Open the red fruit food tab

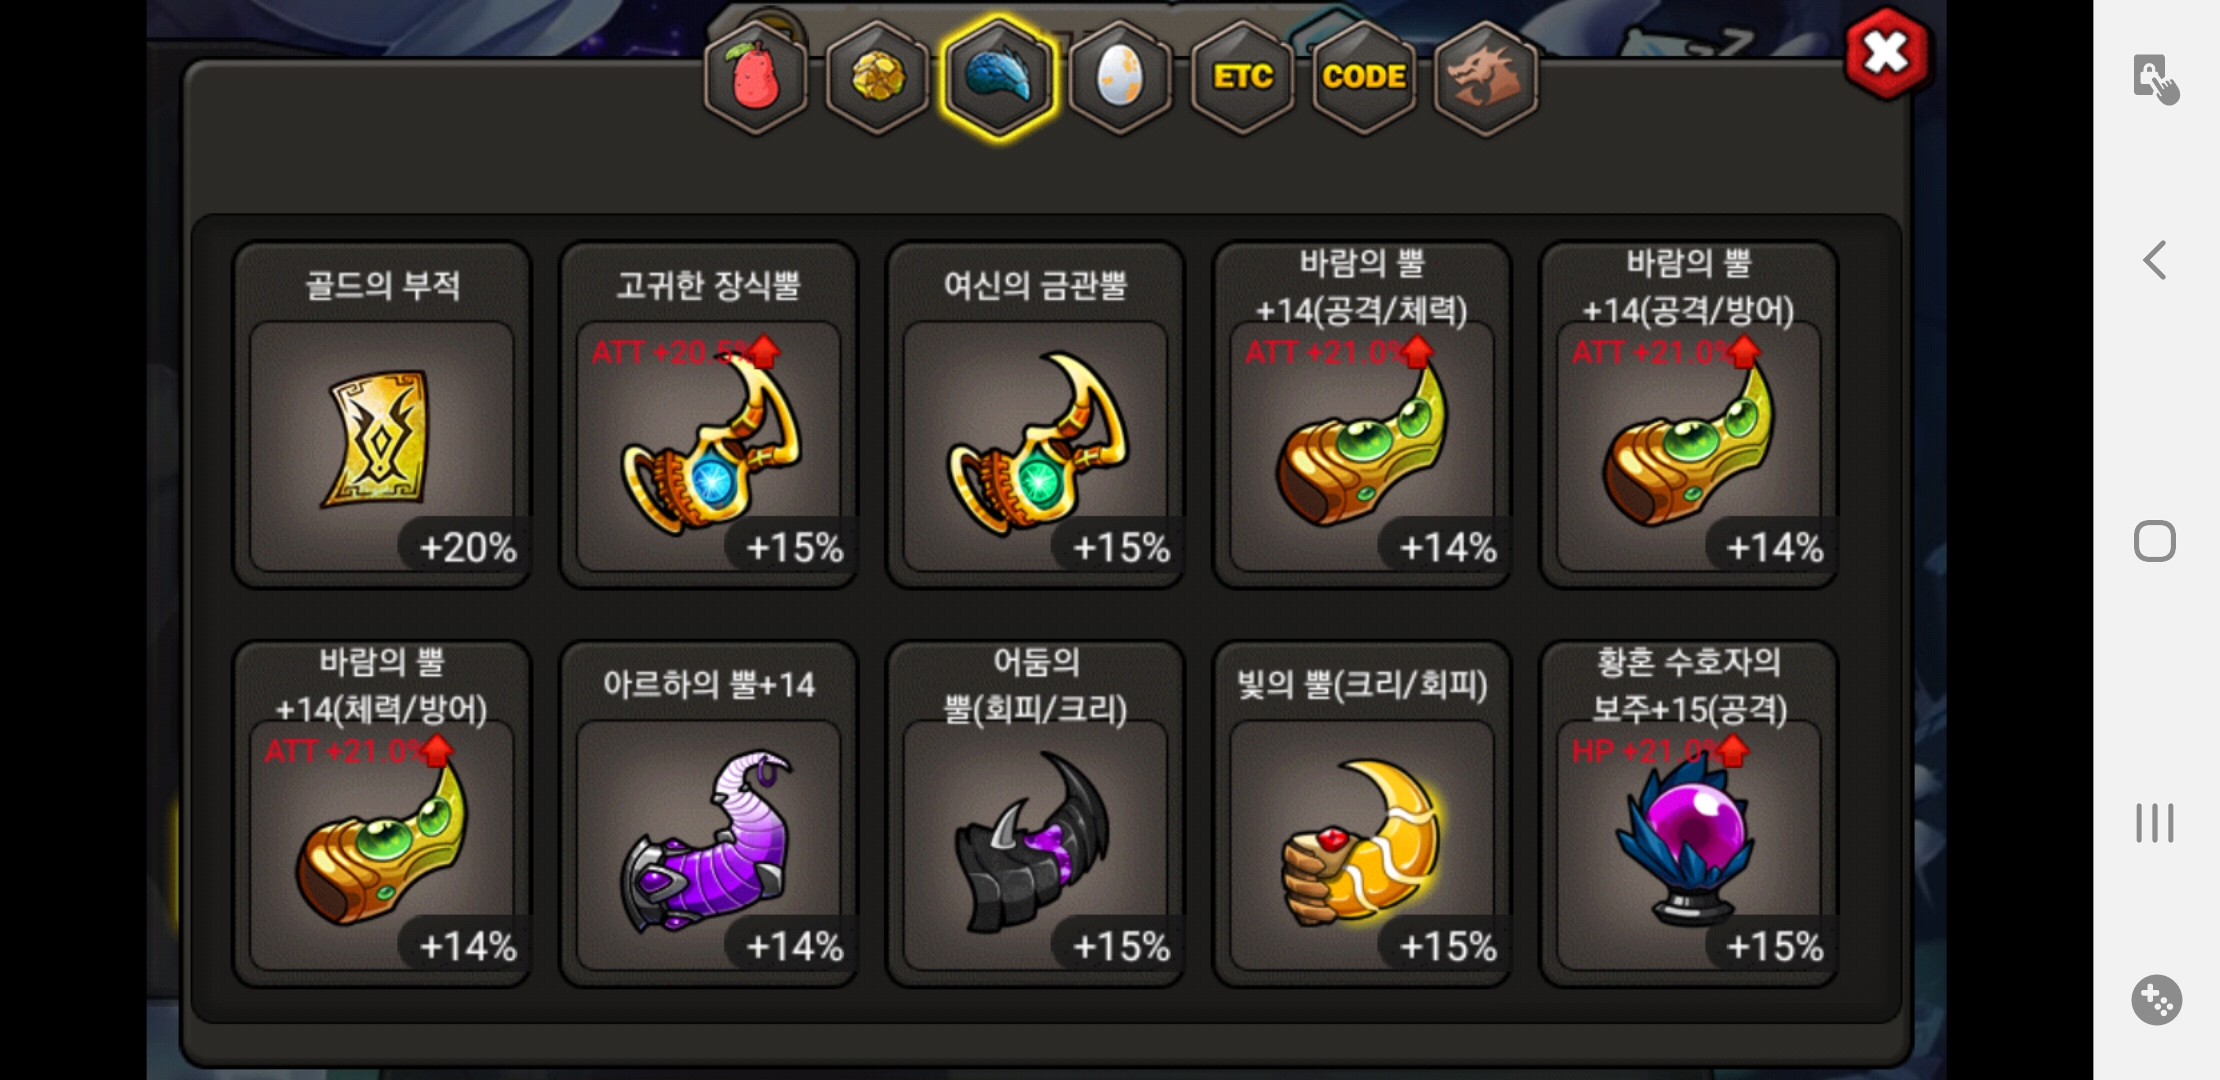click(x=756, y=78)
